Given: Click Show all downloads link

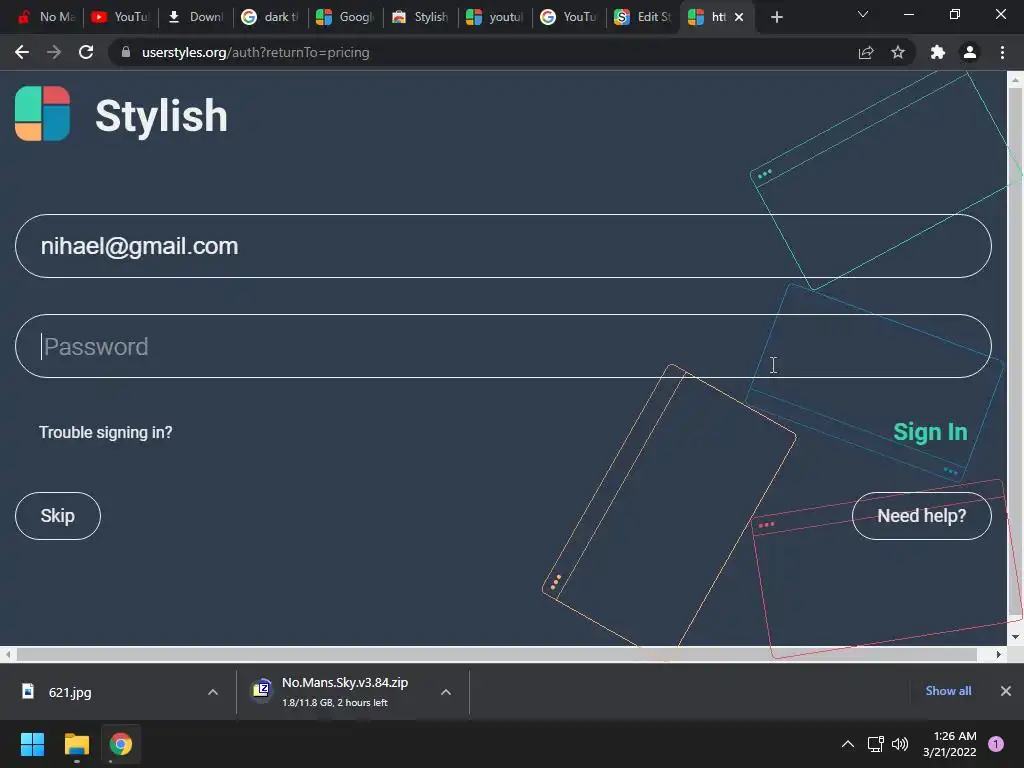Looking at the screenshot, I should [948, 691].
